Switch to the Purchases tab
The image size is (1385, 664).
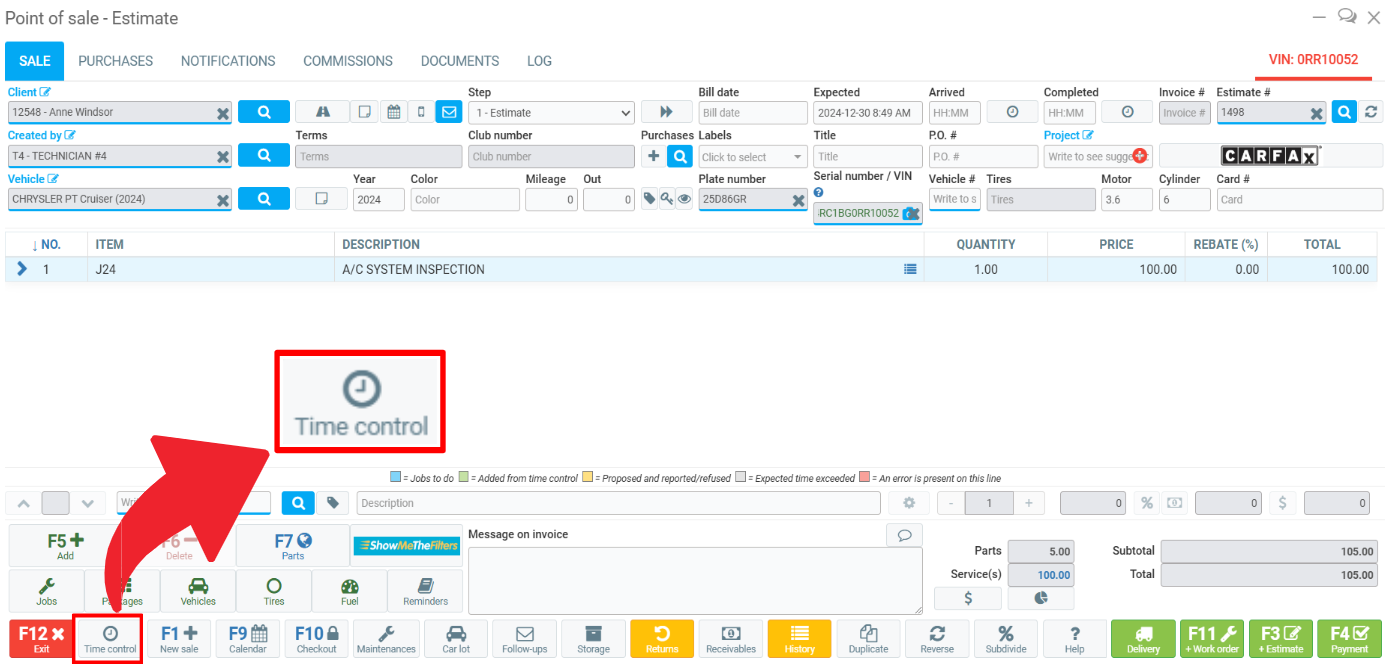coord(116,61)
